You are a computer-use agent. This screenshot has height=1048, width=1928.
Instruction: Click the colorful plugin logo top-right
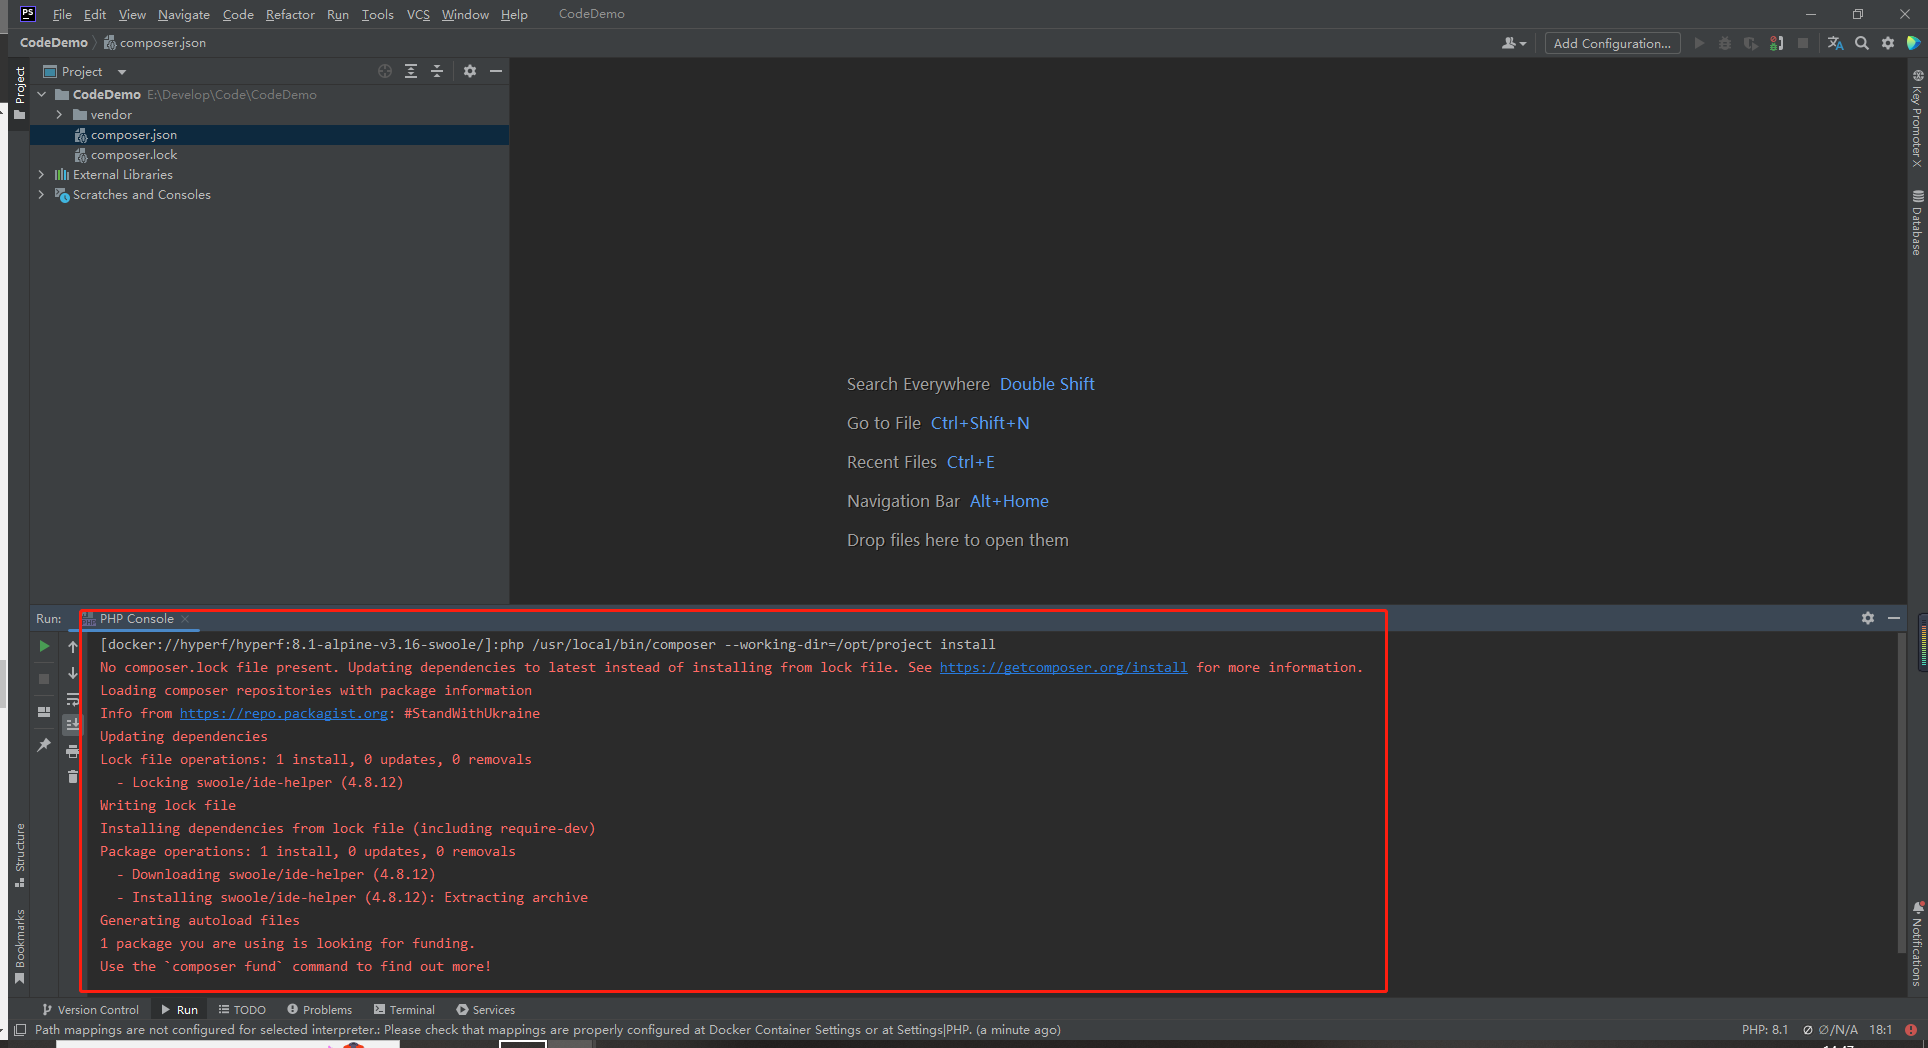click(x=1913, y=43)
